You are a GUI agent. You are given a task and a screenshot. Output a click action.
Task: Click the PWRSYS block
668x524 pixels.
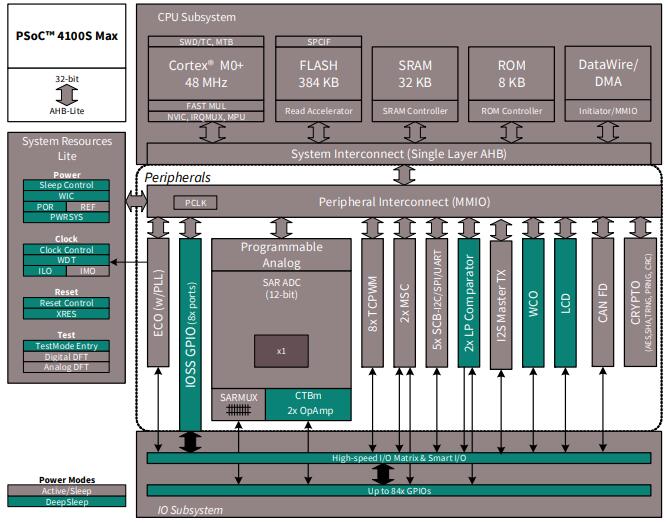66,217
